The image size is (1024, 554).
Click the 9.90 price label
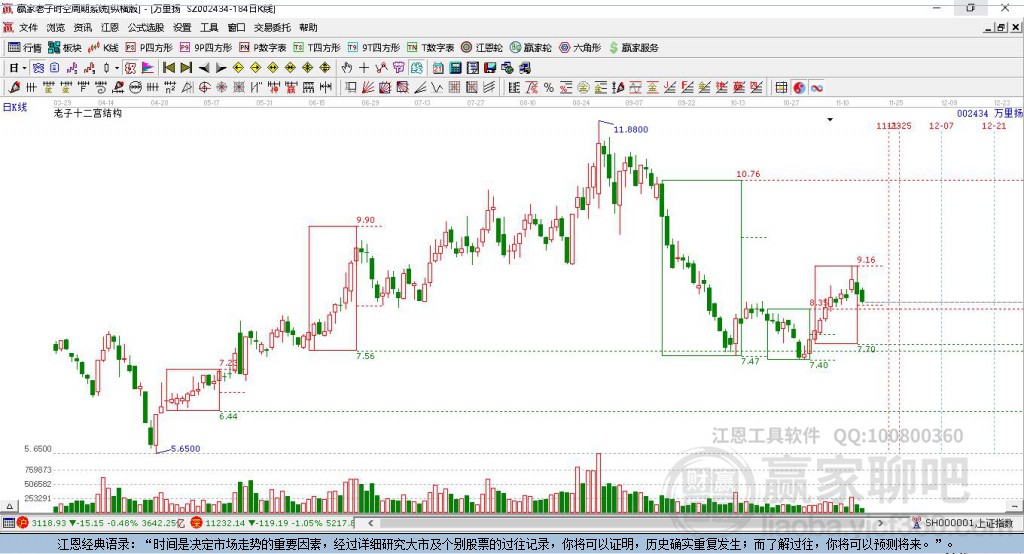click(x=366, y=220)
